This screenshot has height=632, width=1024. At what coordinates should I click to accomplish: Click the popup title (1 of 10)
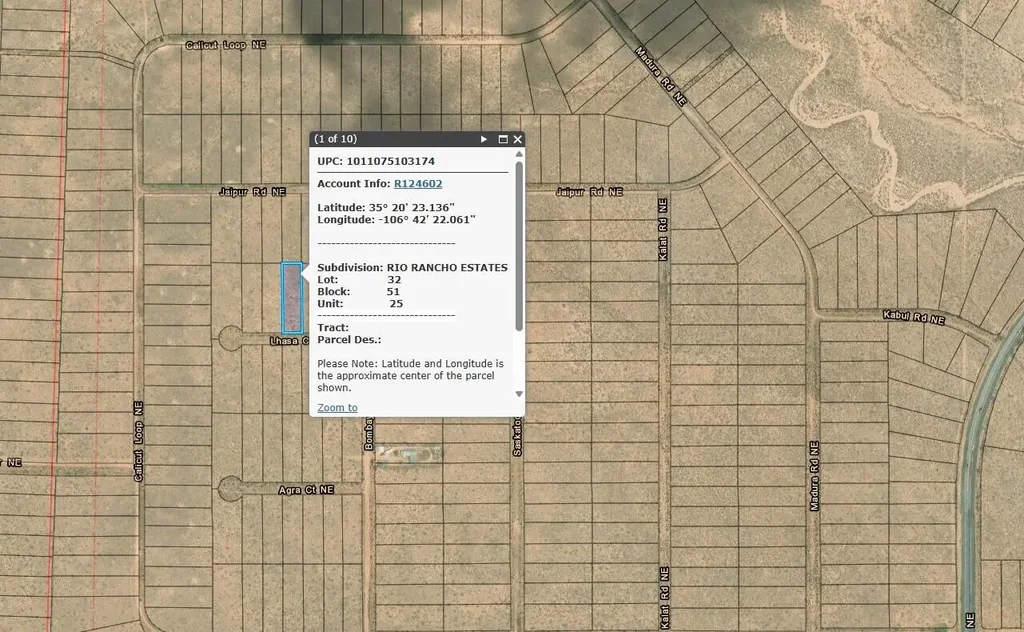(336, 139)
